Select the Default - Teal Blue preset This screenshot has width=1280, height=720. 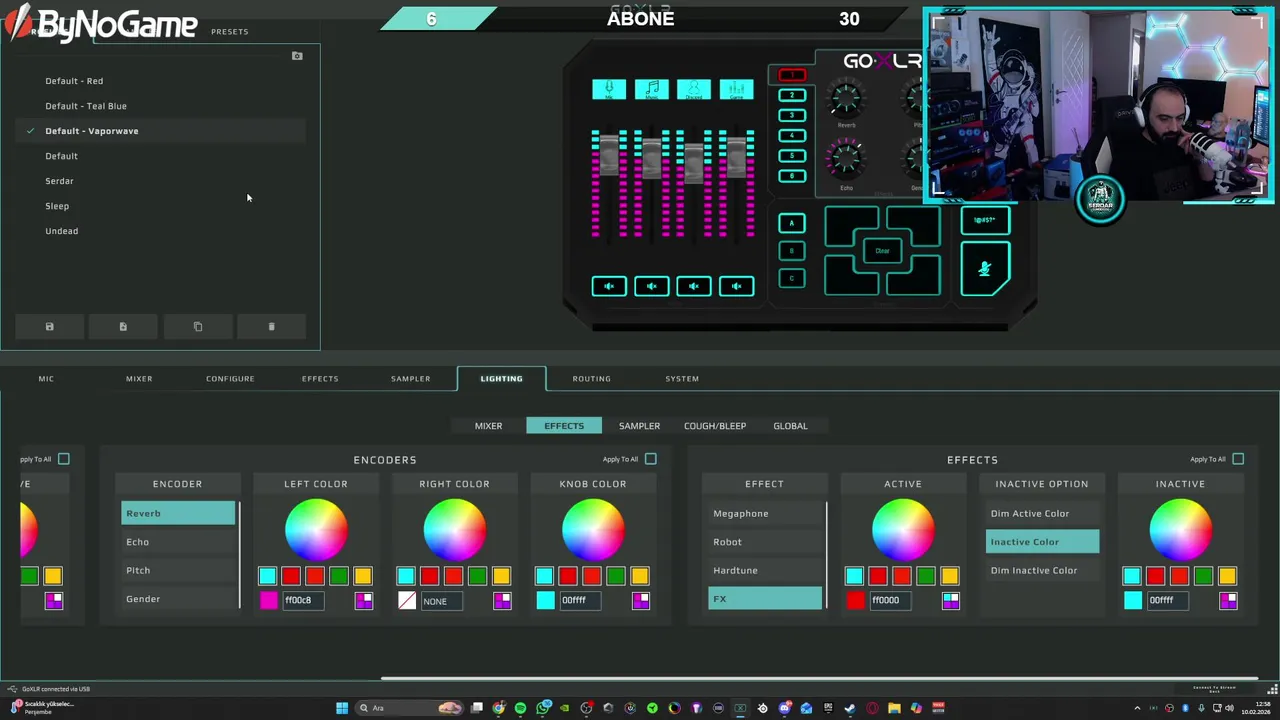160,106
